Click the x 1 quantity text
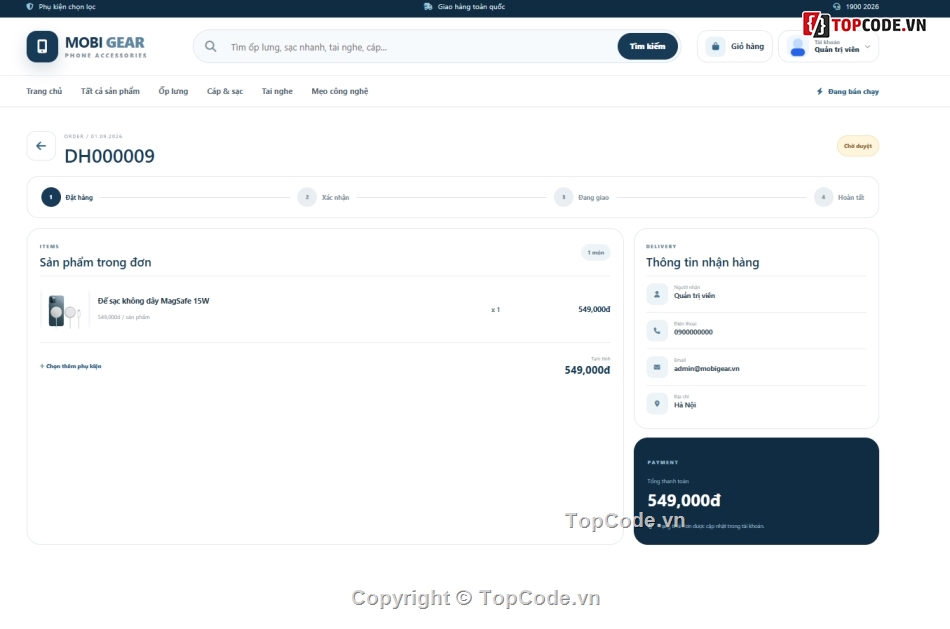This screenshot has height=629, width=950. (496, 310)
